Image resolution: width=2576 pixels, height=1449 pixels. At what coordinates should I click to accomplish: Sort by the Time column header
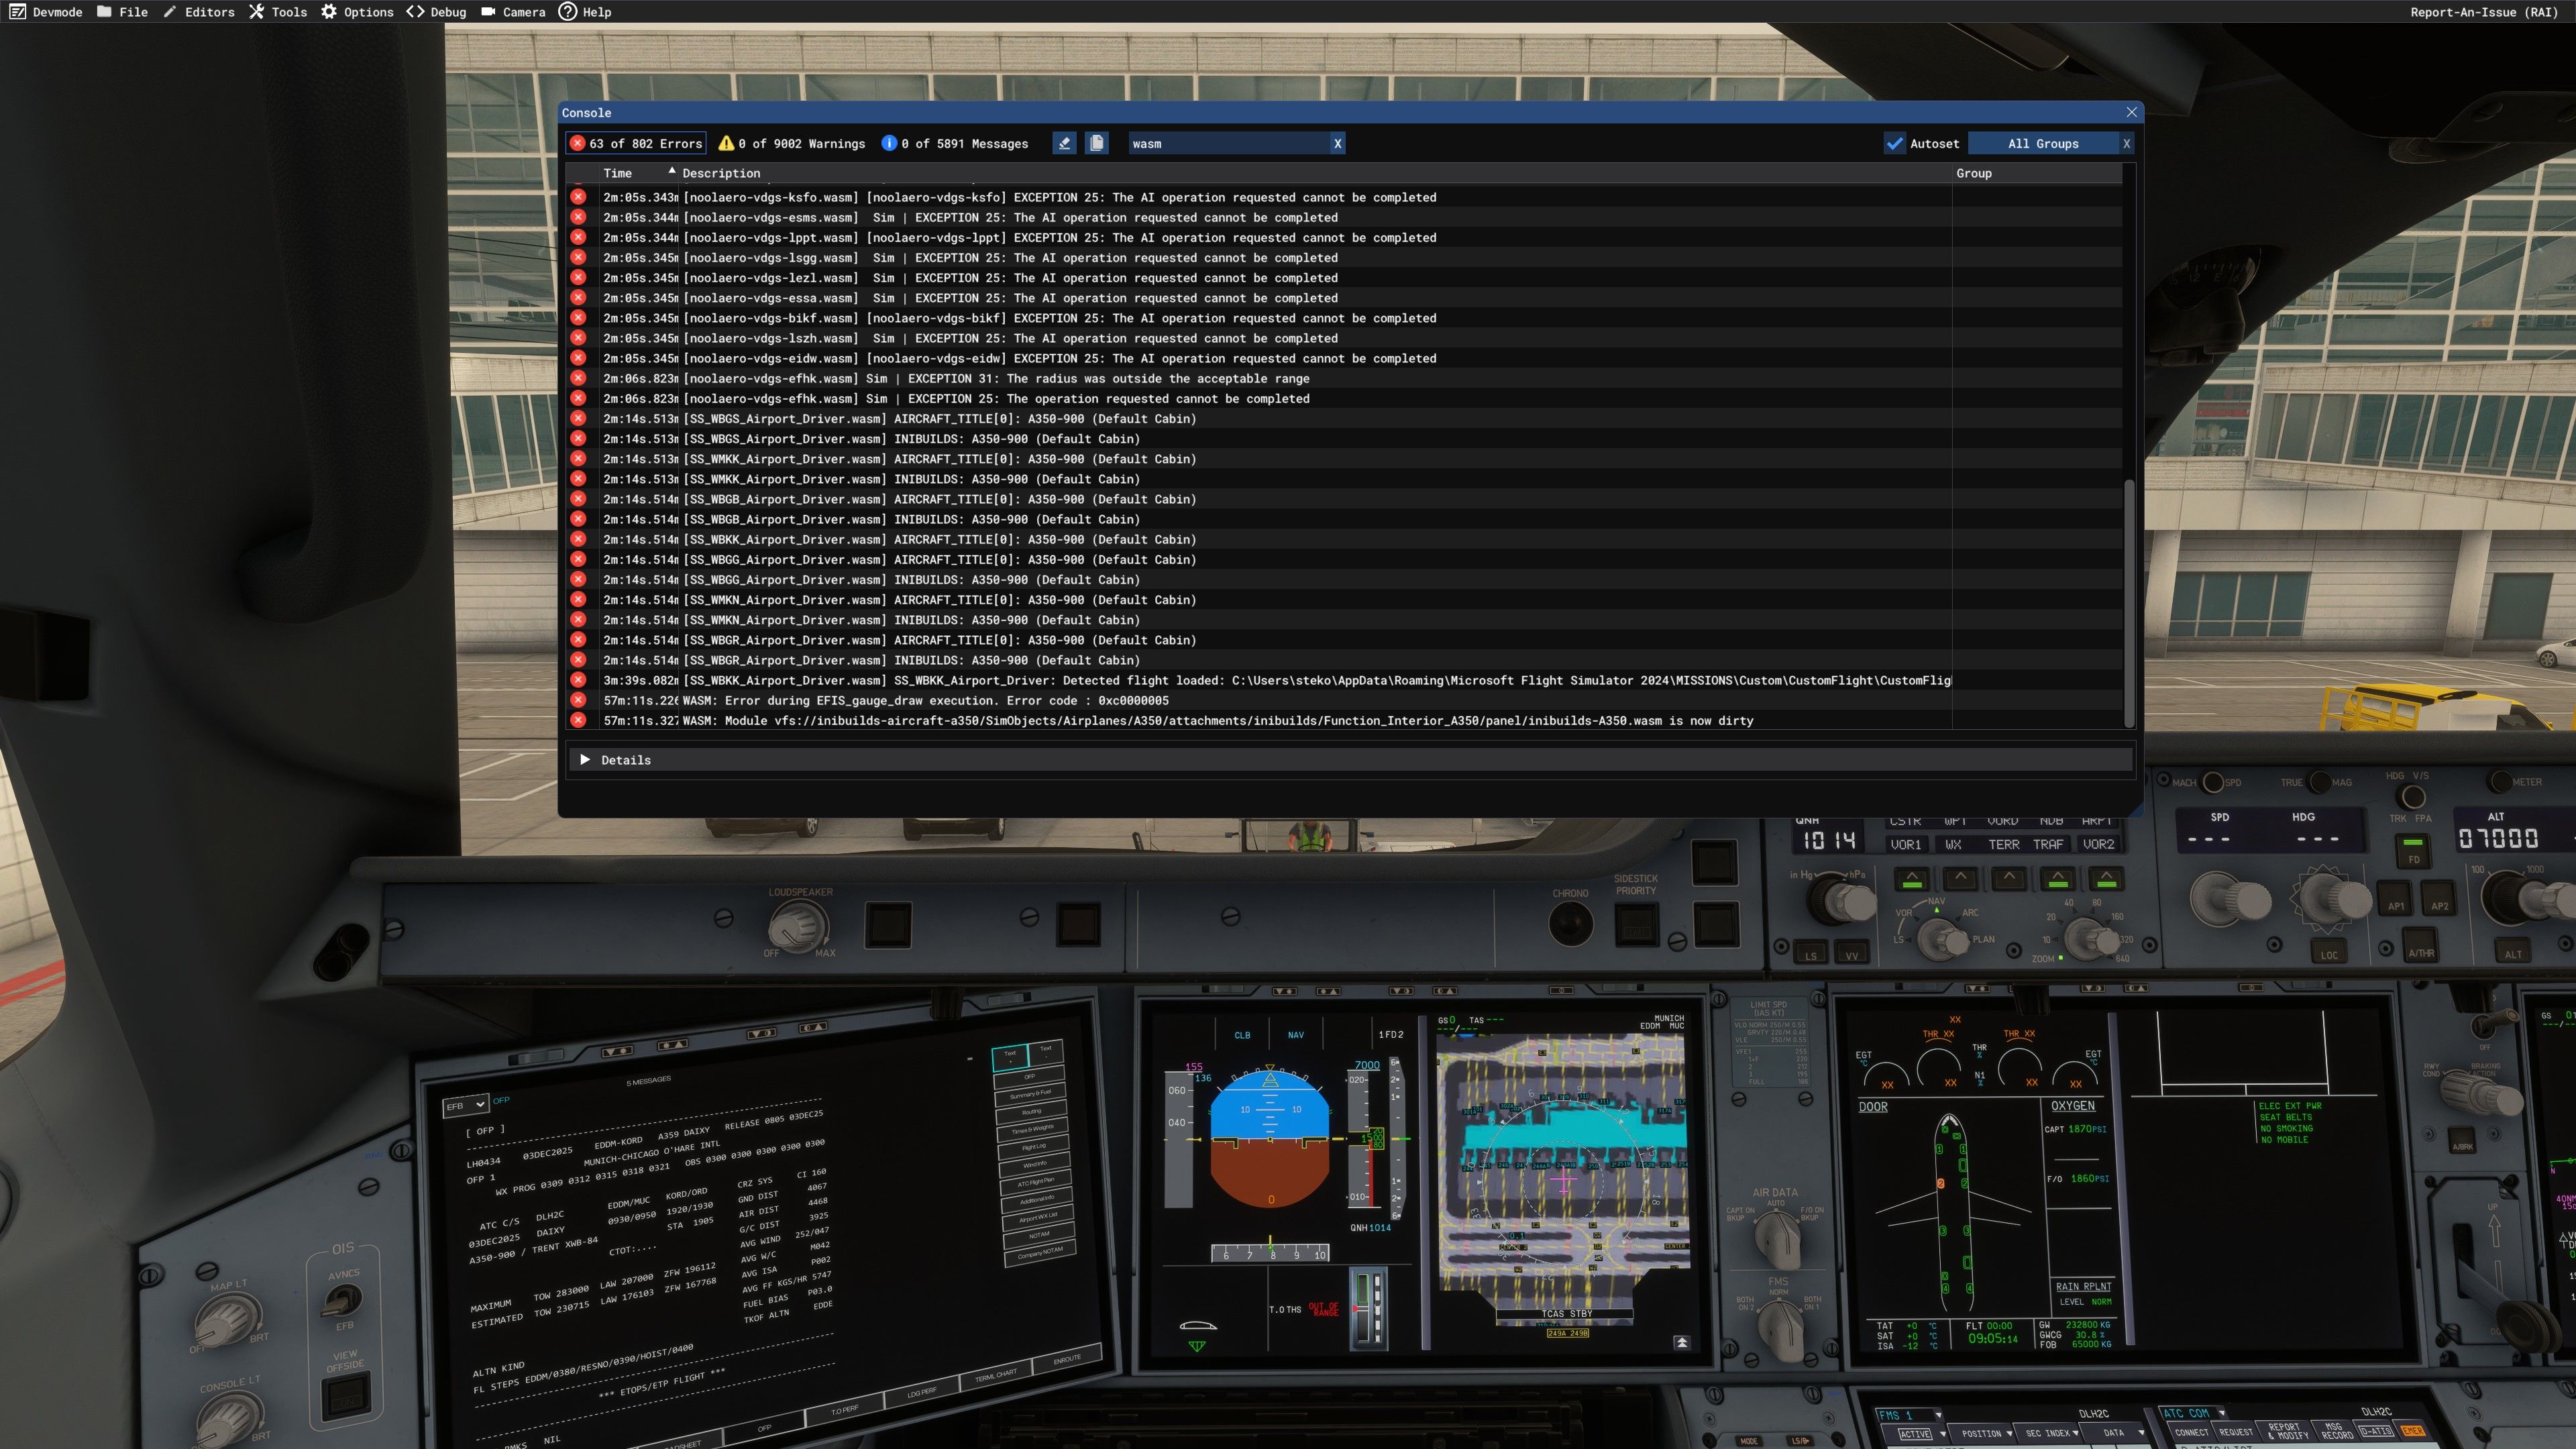pos(618,173)
